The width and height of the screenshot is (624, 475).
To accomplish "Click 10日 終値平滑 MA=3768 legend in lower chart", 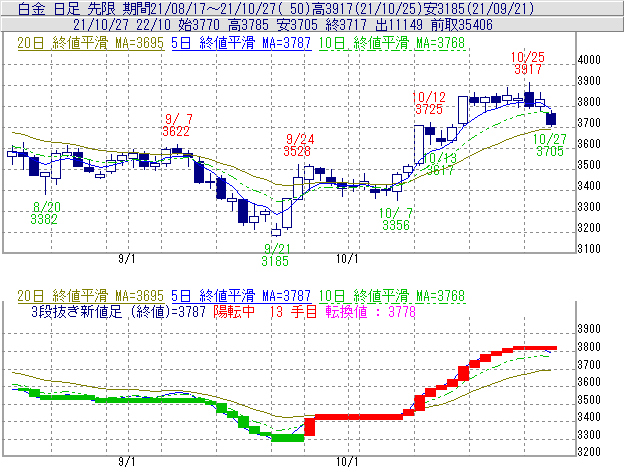I will (x=392, y=296).
